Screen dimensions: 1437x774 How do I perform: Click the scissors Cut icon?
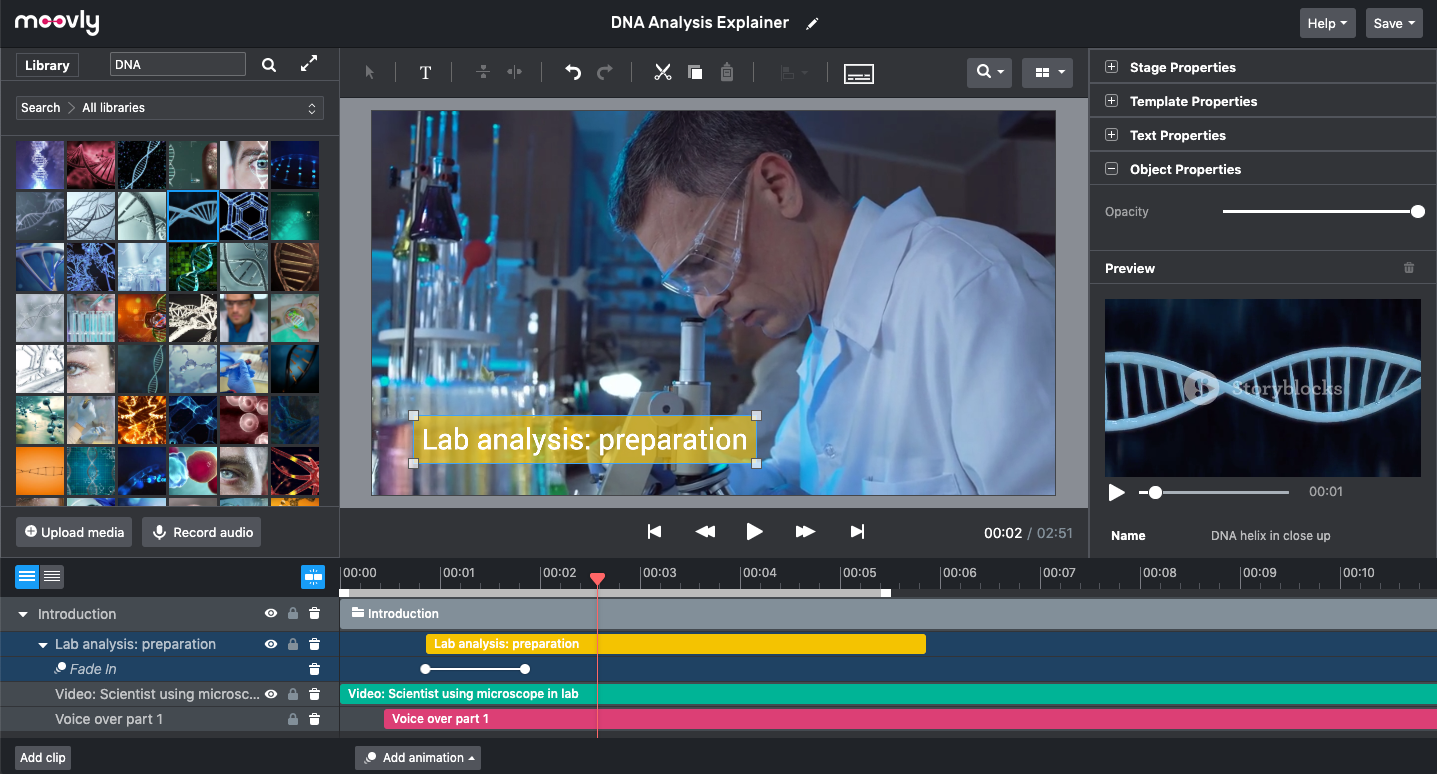coord(662,73)
